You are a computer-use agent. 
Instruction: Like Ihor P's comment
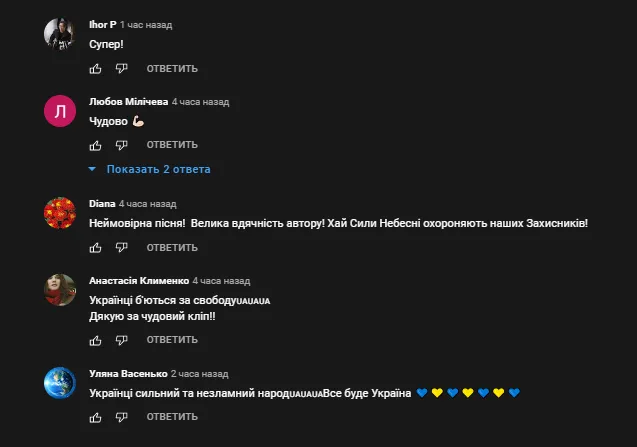coord(96,69)
